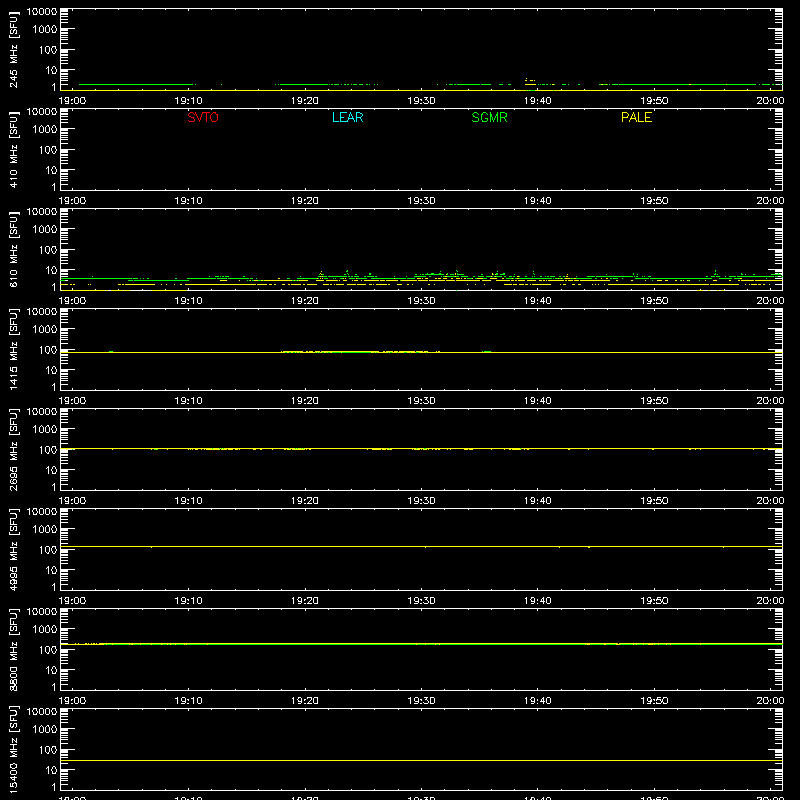Select the 410 MHz [SFU] axis title
Screen dimensions: 800x800
click(x=13, y=150)
